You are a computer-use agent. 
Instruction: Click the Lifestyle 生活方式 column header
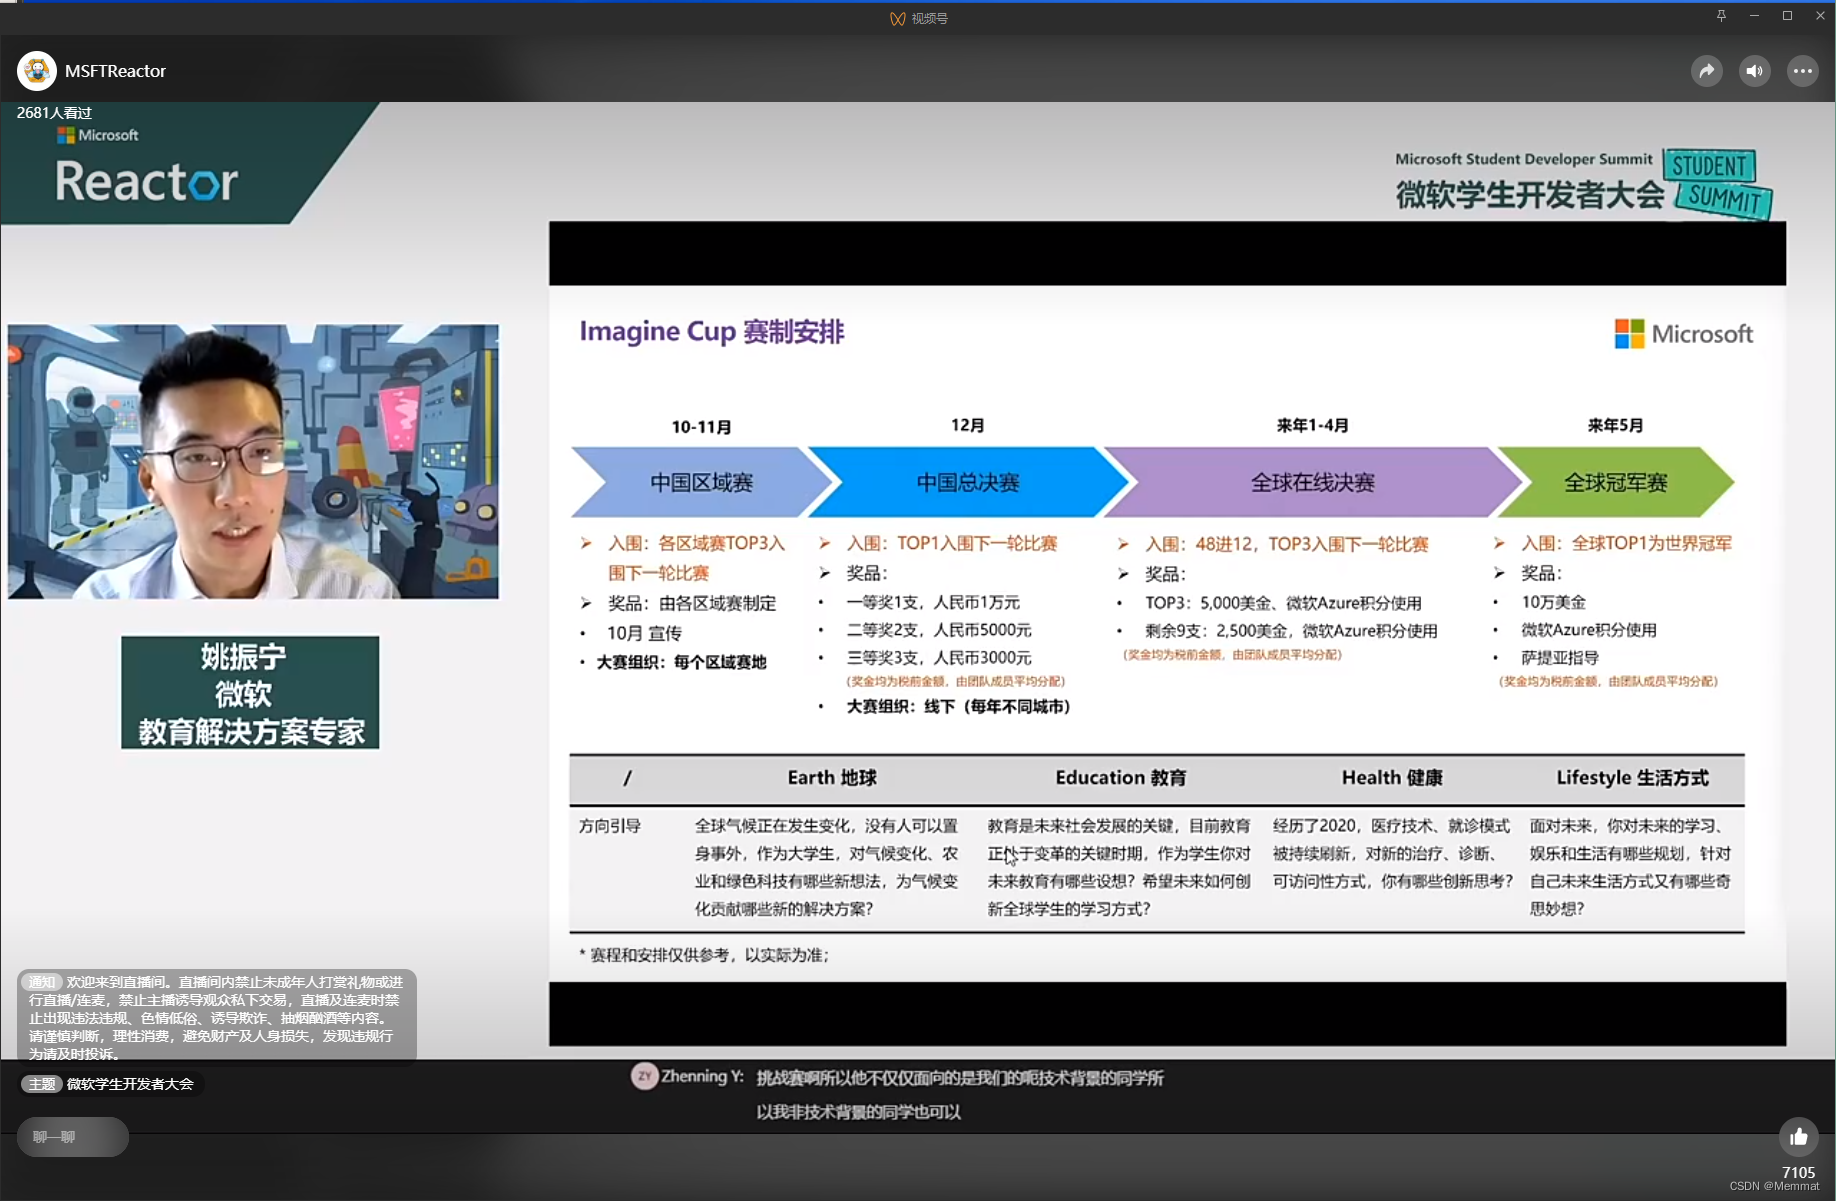coord(1633,778)
